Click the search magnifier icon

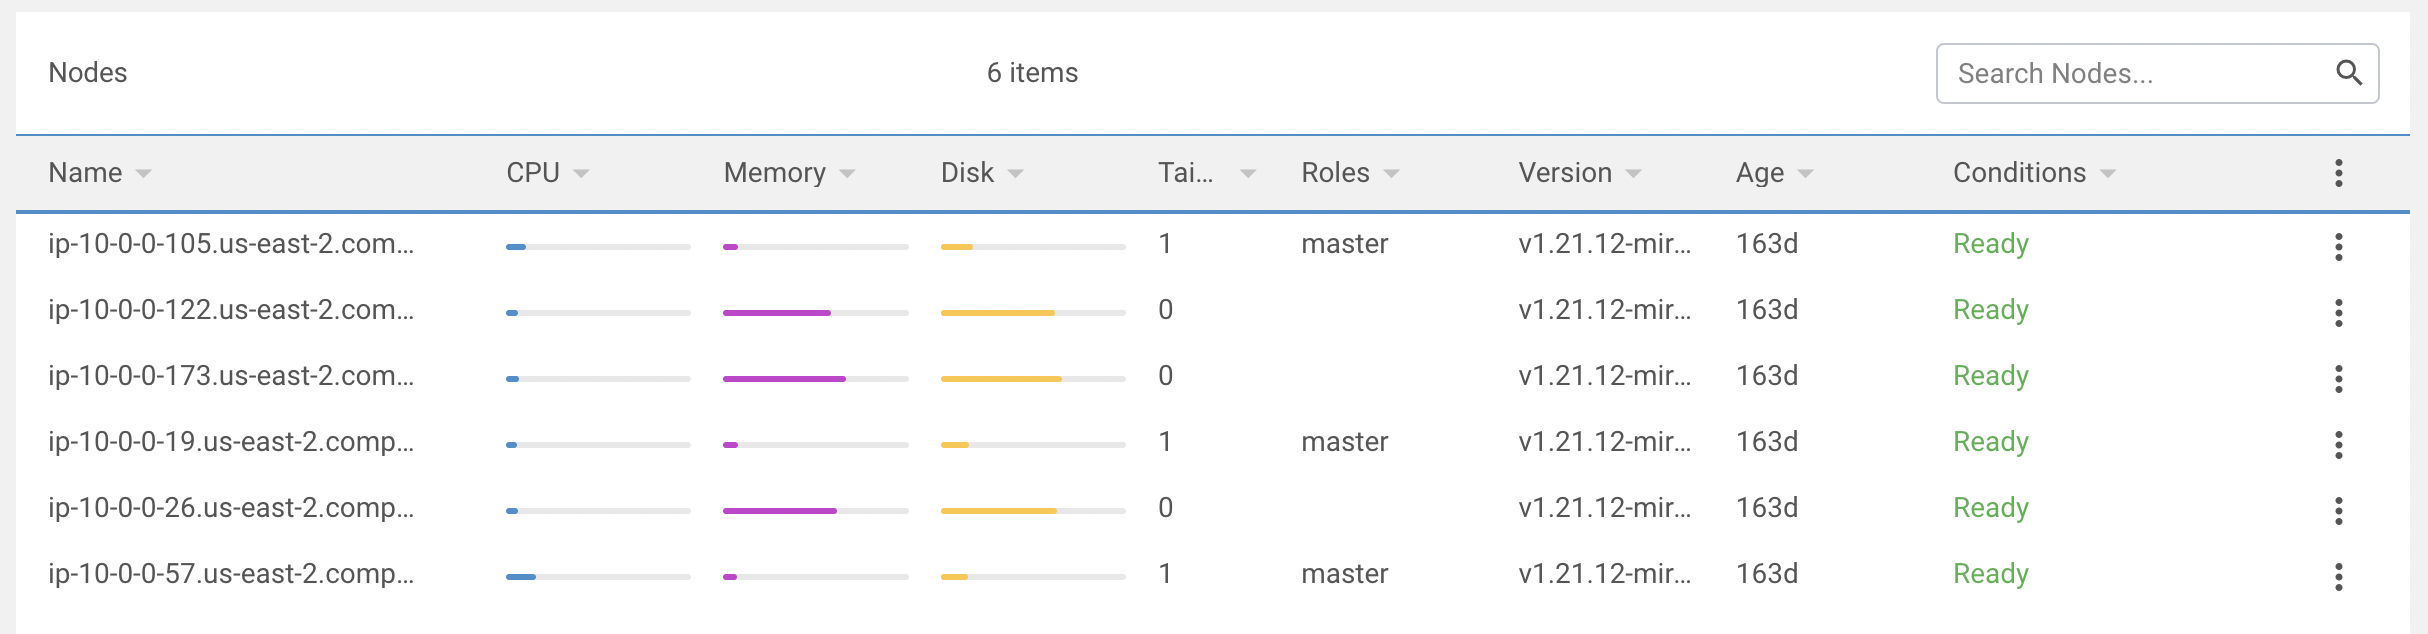[x=2348, y=73]
